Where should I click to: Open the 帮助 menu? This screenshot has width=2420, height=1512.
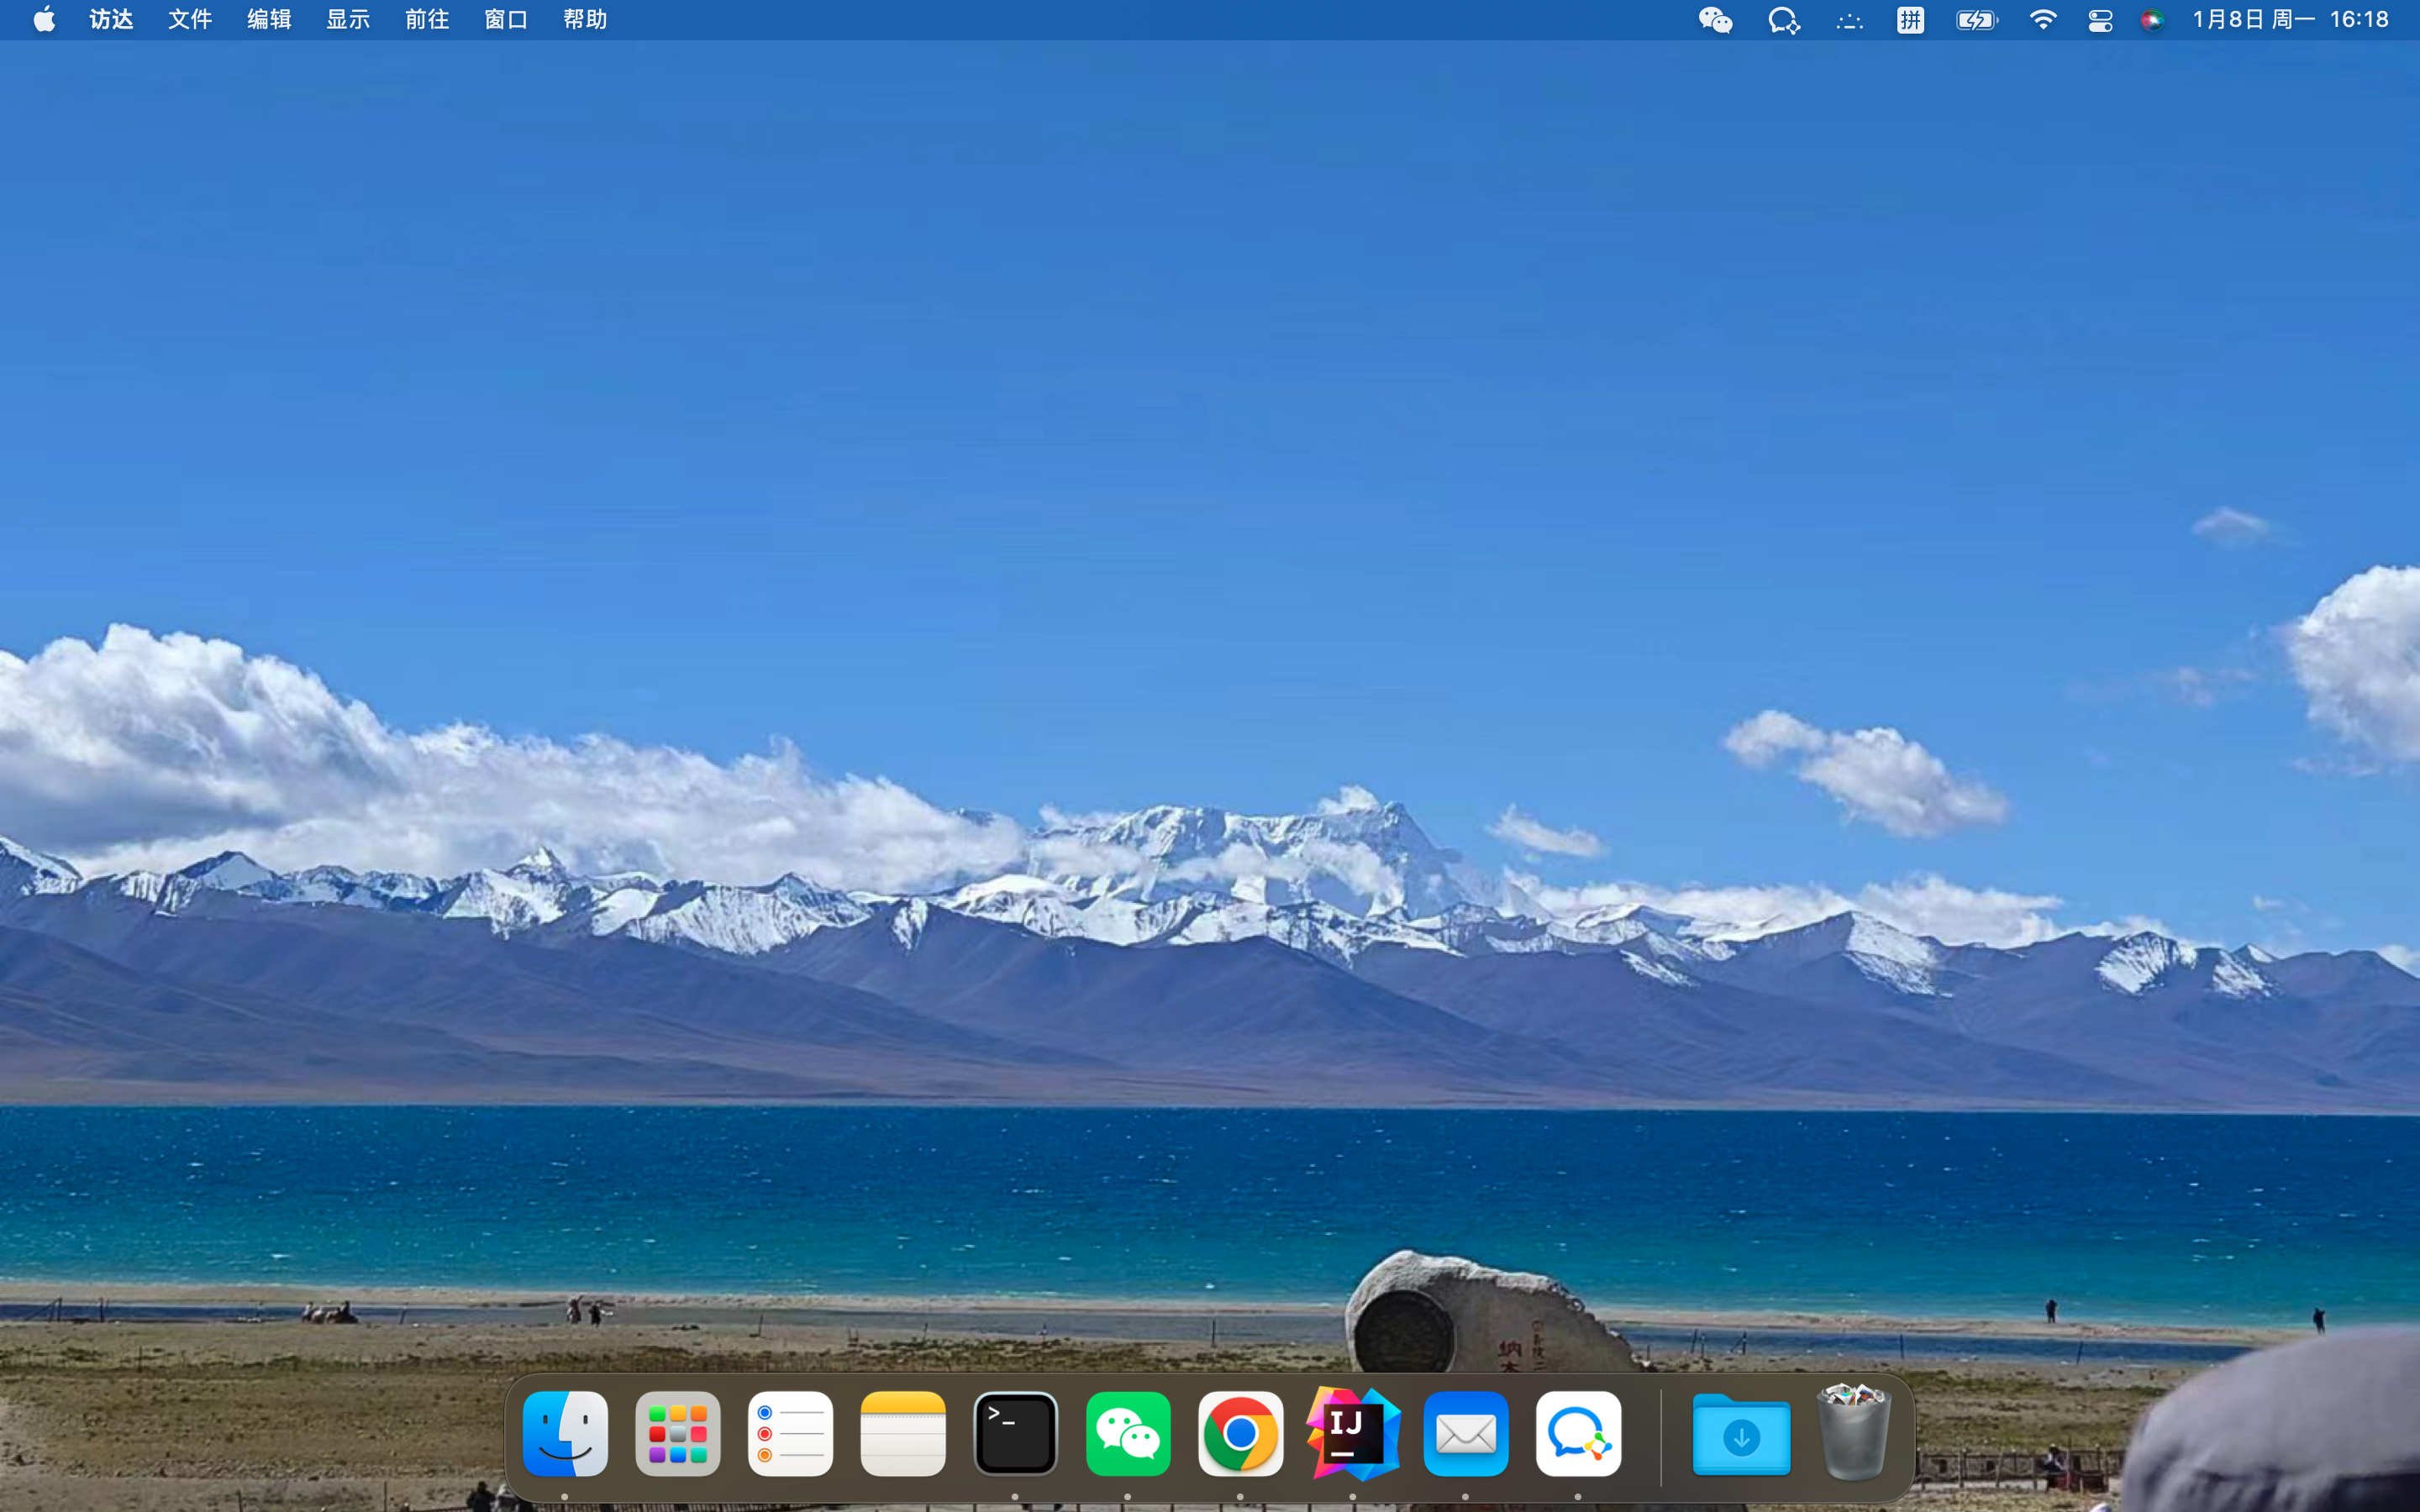point(585,19)
